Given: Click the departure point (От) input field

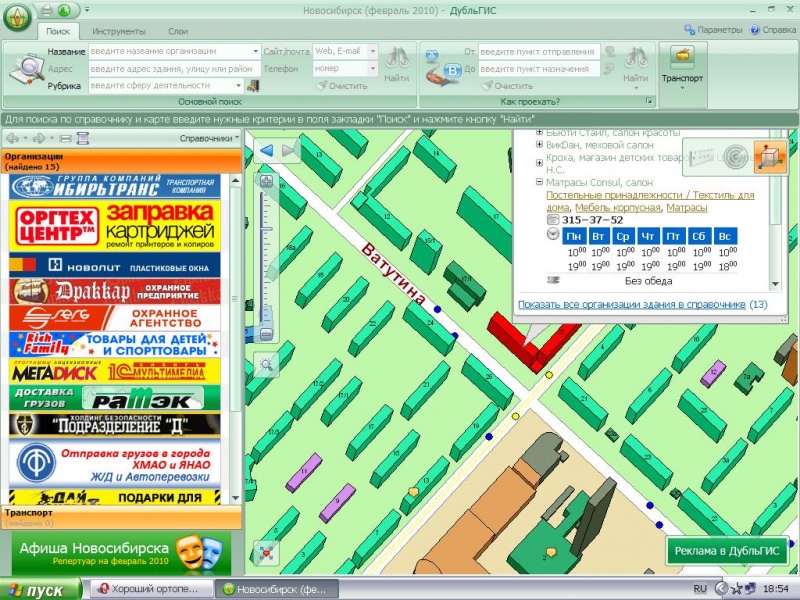Looking at the screenshot, I should pyautogui.click(x=537, y=51).
